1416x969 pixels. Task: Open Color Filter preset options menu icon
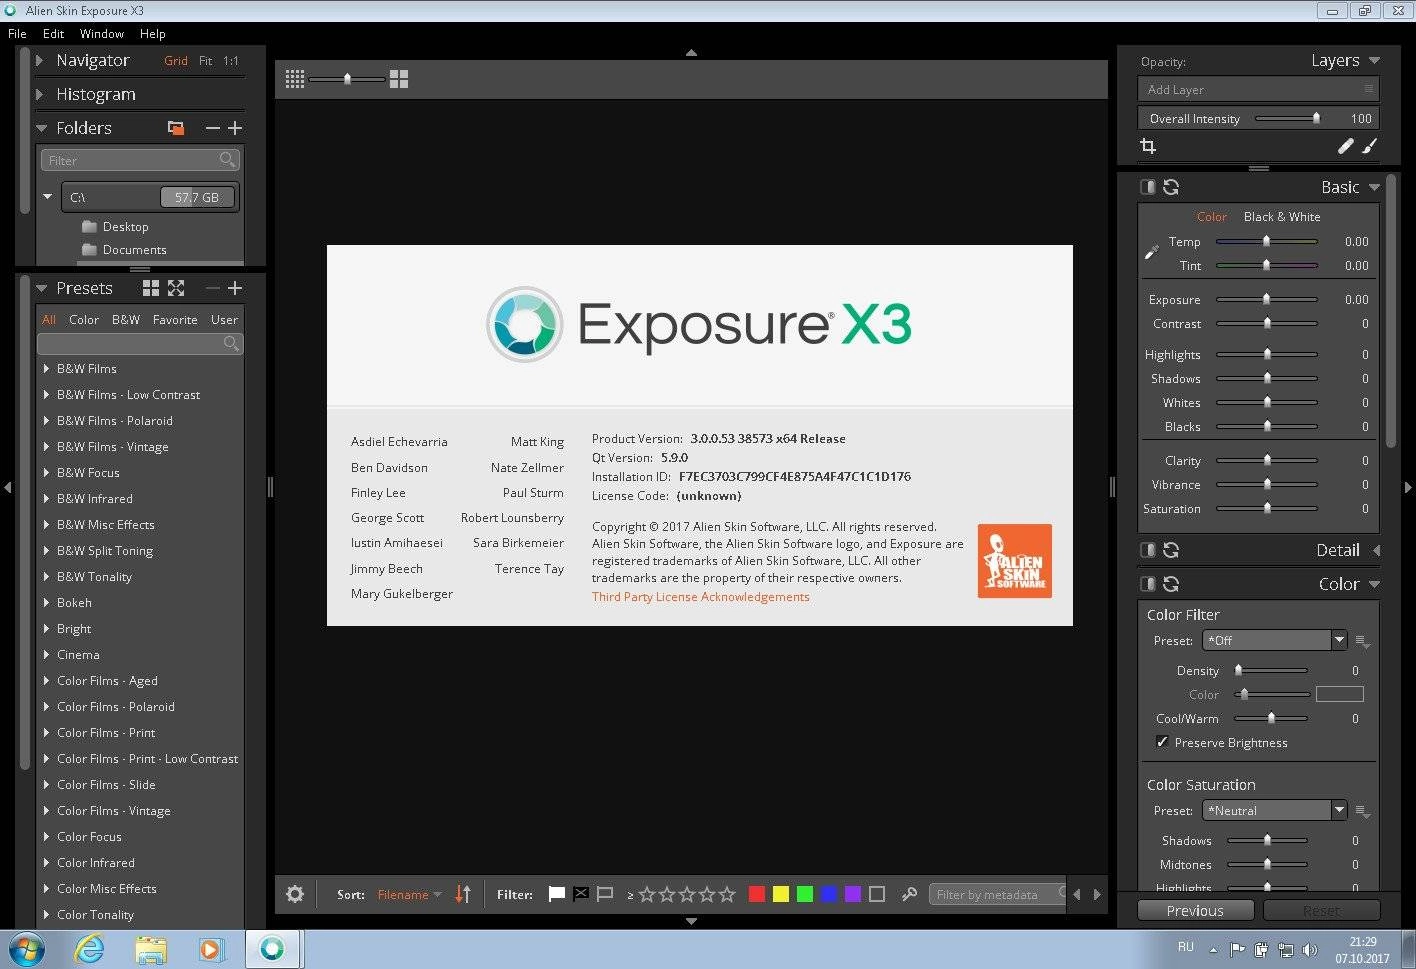tap(1362, 641)
